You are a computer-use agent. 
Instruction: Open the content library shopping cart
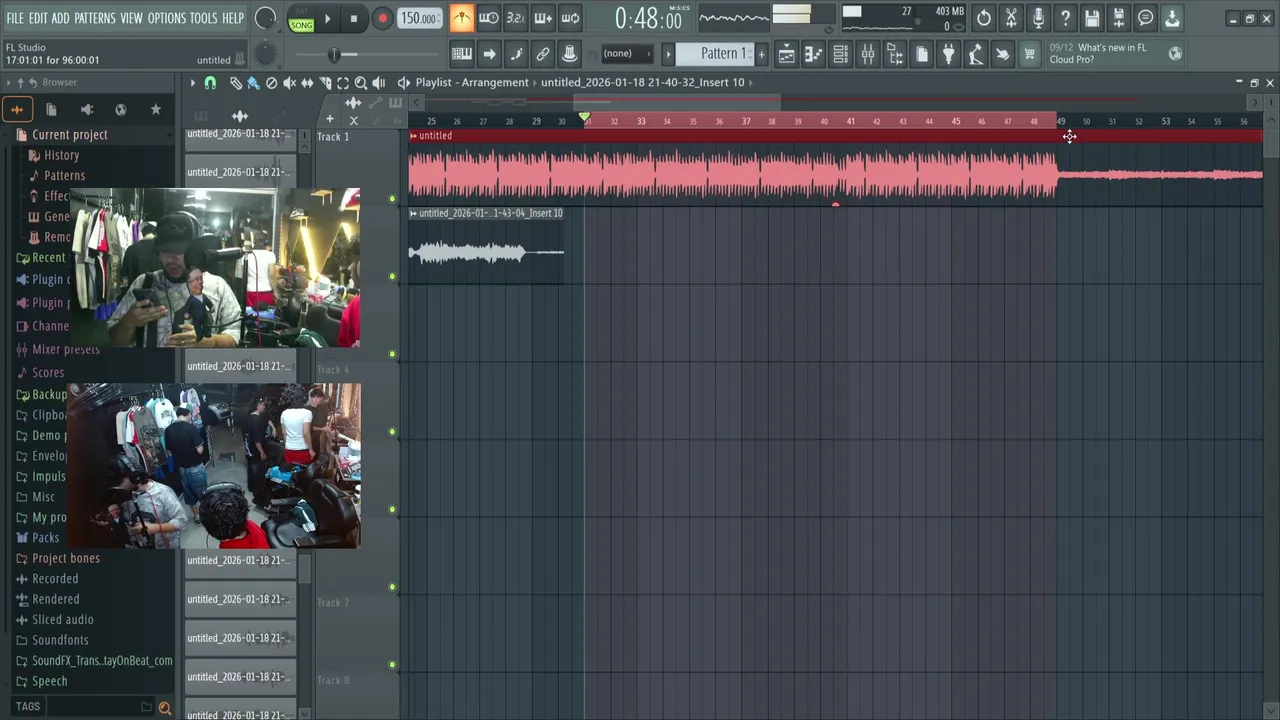[x=1030, y=54]
